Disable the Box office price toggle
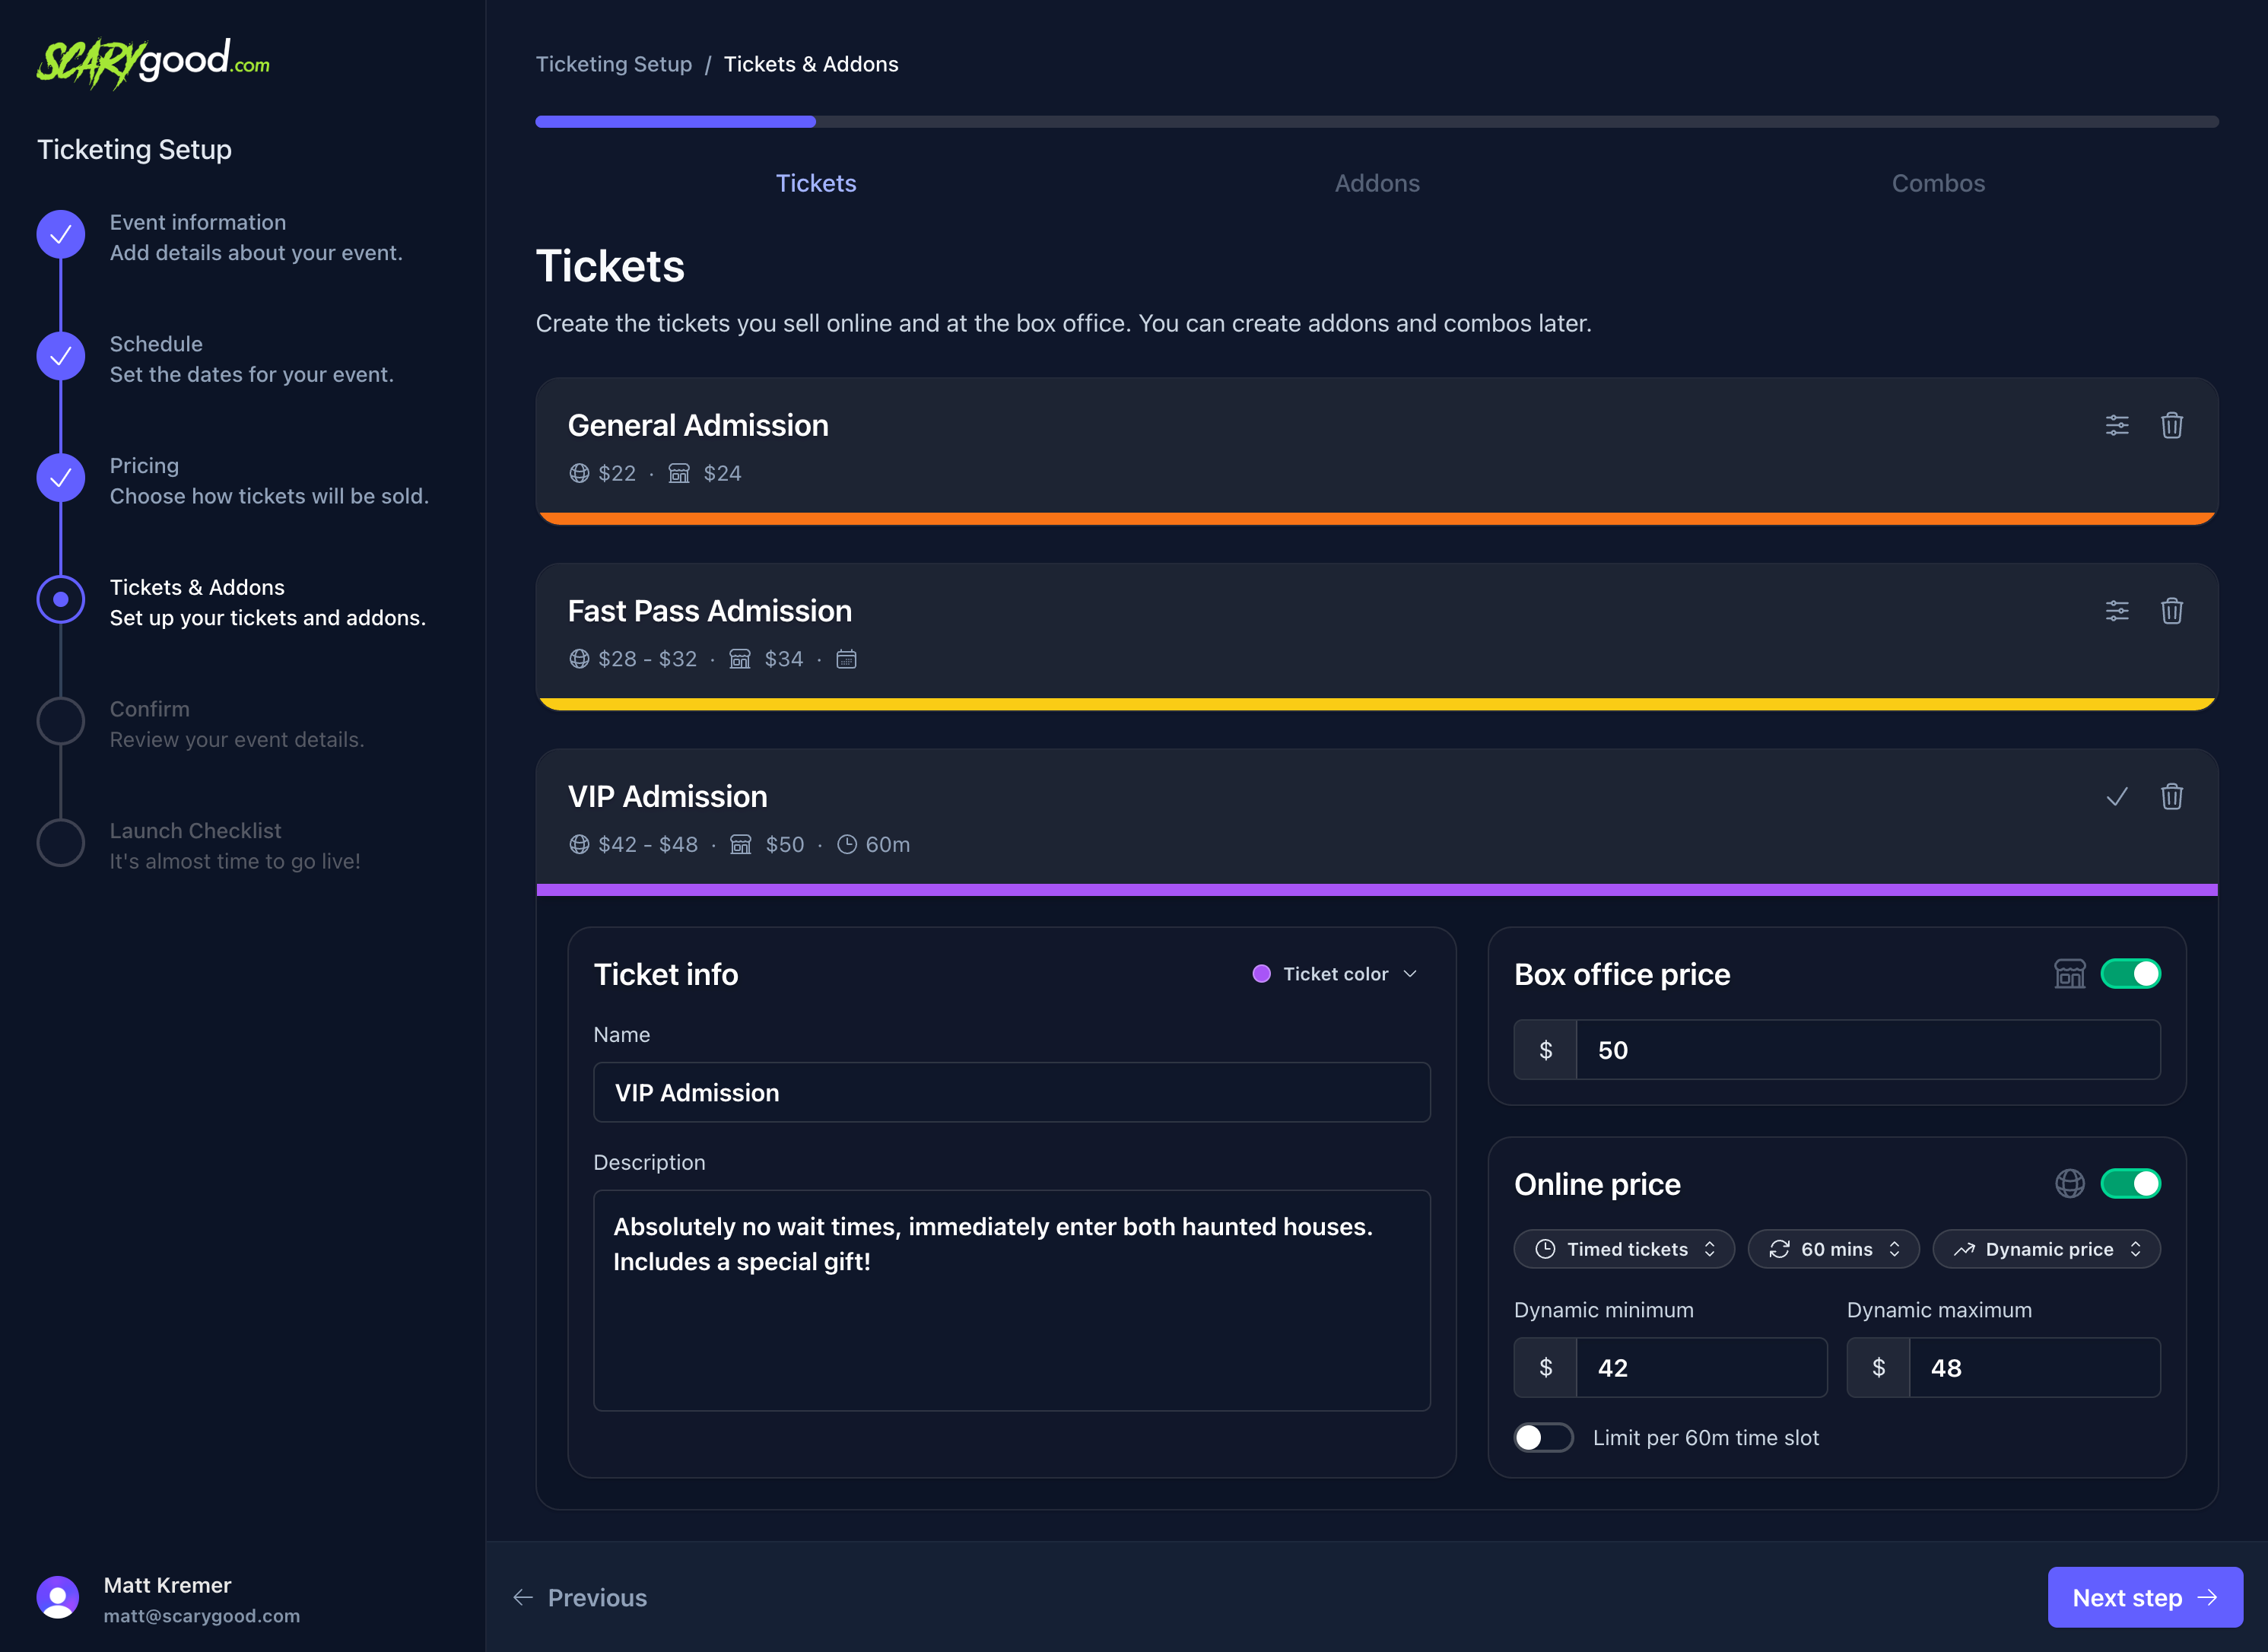This screenshot has height=1652, width=2268. (2131, 973)
